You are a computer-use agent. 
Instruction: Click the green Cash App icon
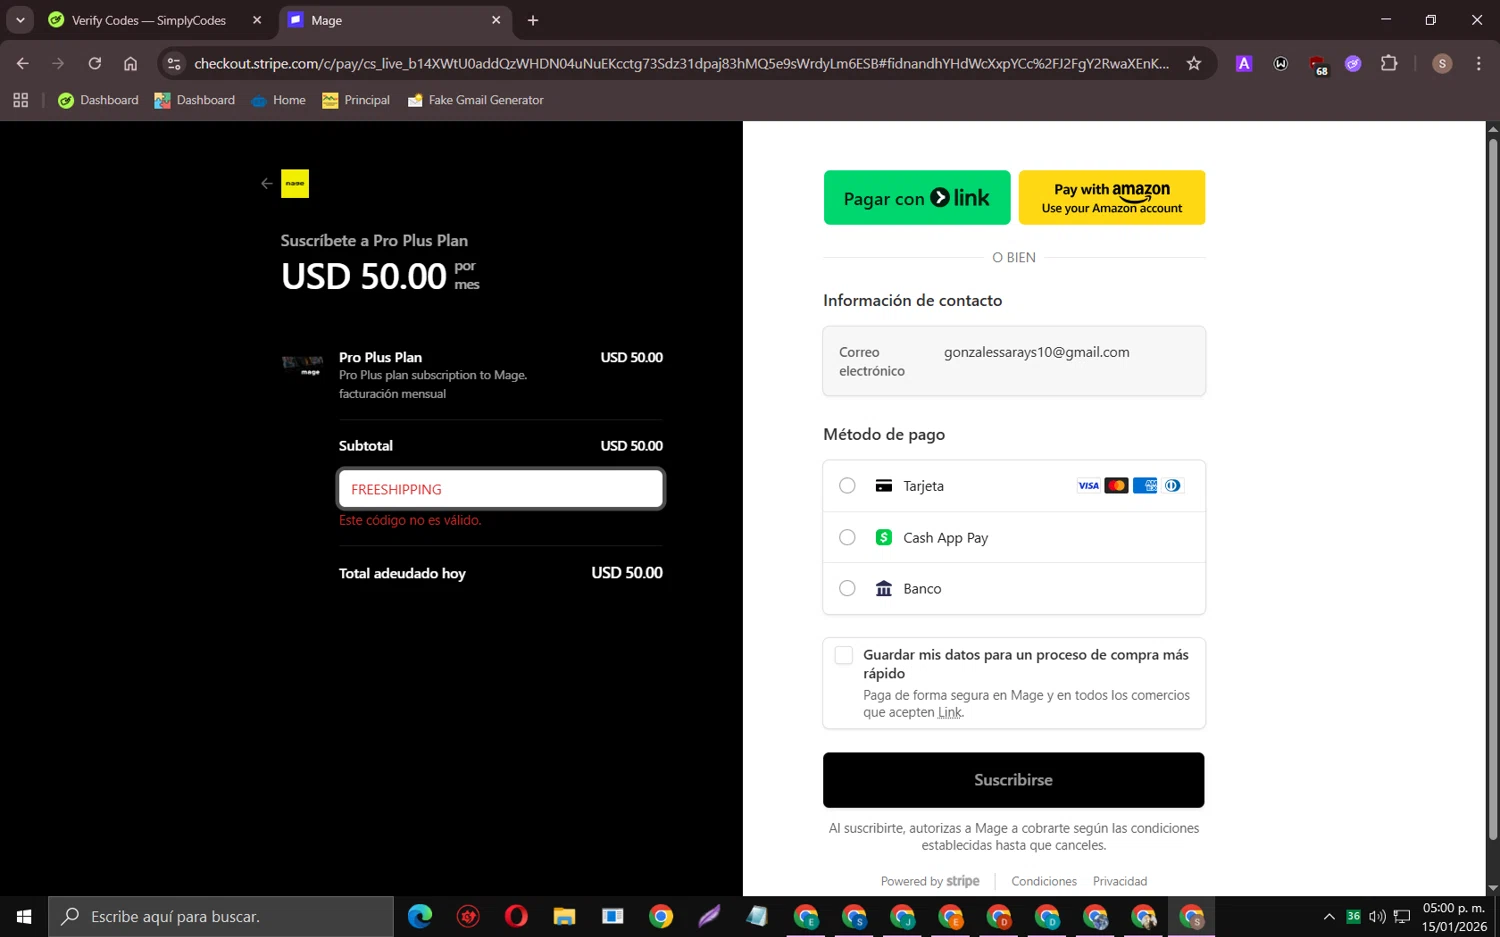click(884, 538)
